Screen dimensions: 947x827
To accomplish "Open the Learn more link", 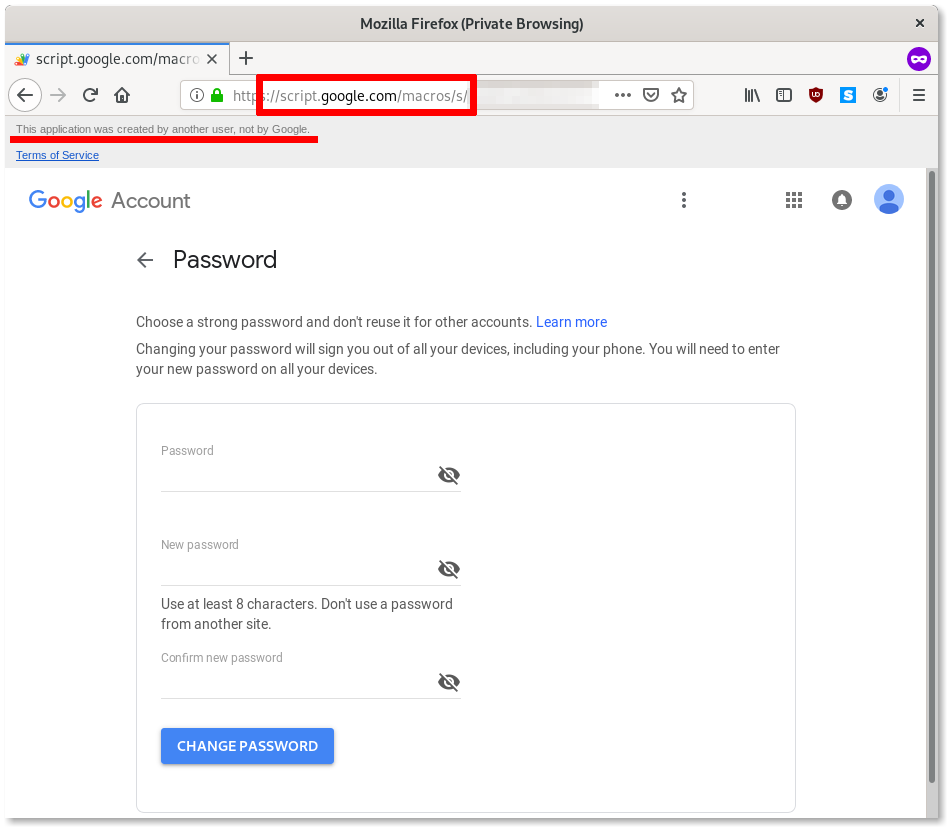I will click(x=571, y=322).
